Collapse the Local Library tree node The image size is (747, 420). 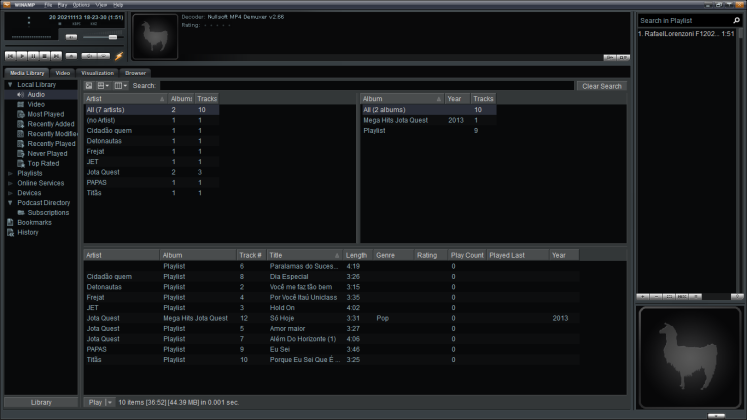coord(10,84)
